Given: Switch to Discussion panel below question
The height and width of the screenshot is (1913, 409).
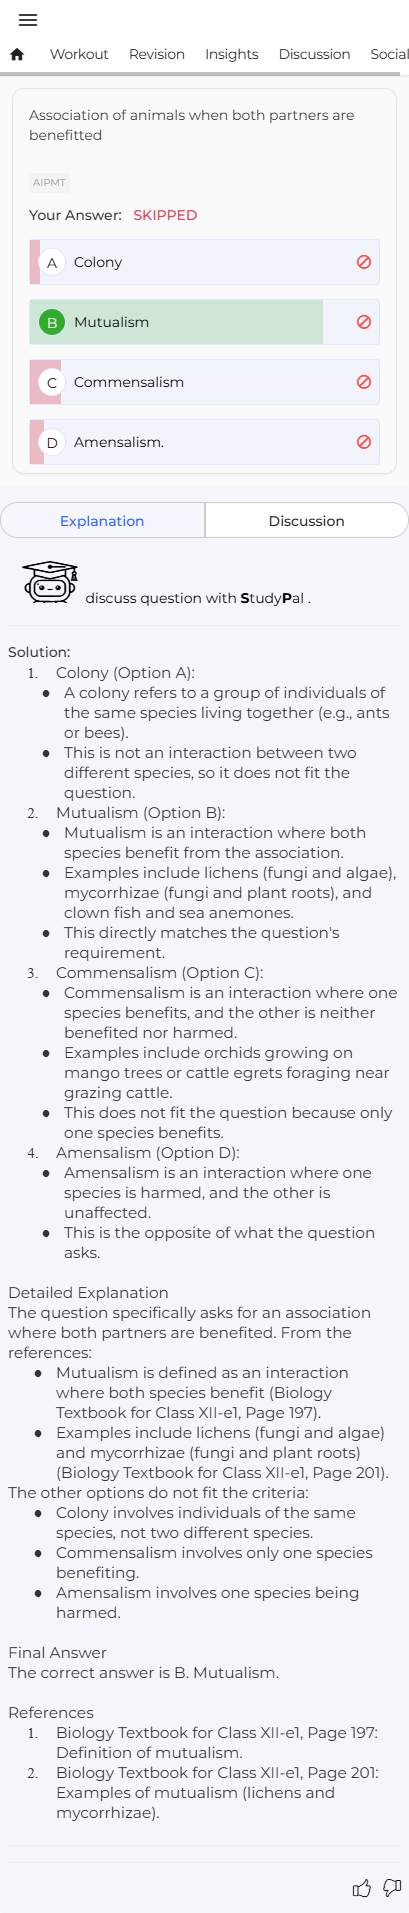Looking at the screenshot, I should tap(306, 521).
